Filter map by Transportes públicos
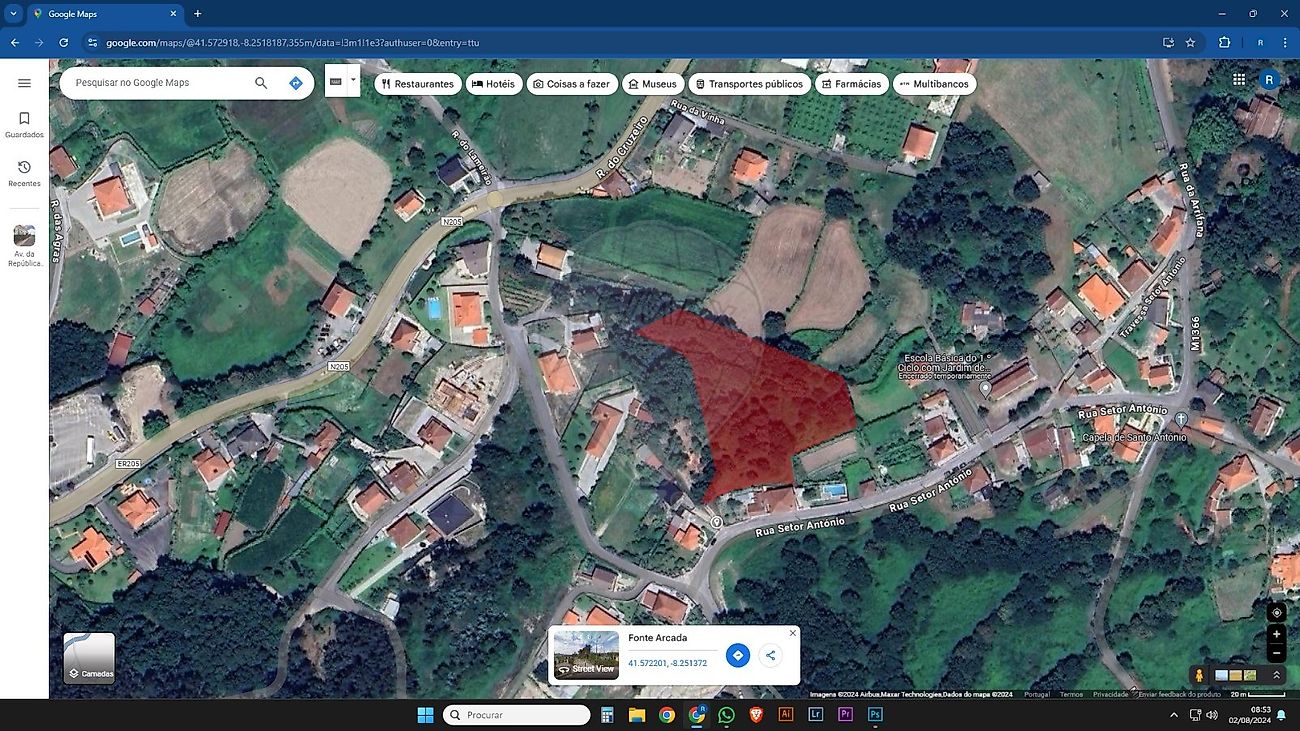The width and height of the screenshot is (1300, 731). coord(749,84)
